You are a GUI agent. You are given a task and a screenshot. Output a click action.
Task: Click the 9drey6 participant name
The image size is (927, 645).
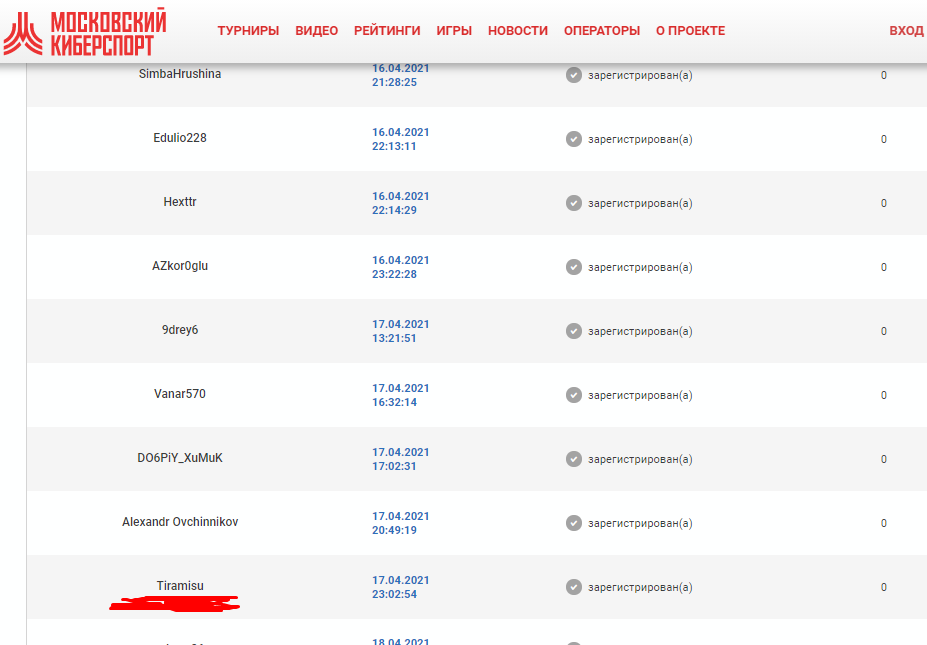[x=180, y=330]
